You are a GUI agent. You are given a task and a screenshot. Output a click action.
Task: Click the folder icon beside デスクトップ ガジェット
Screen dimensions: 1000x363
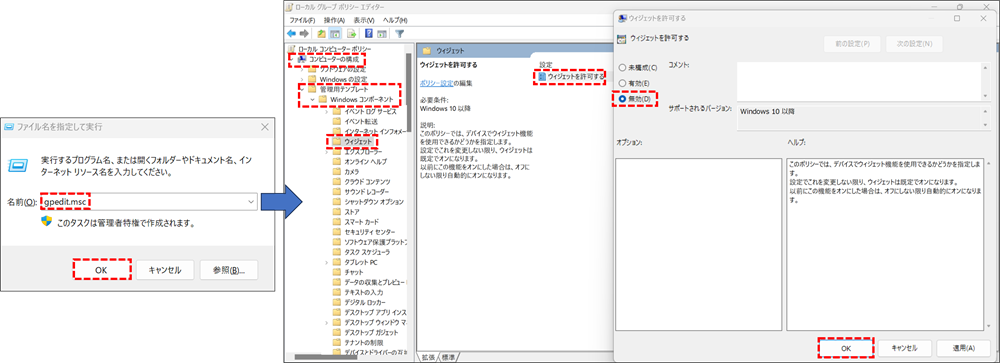pyautogui.click(x=337, y=332)
